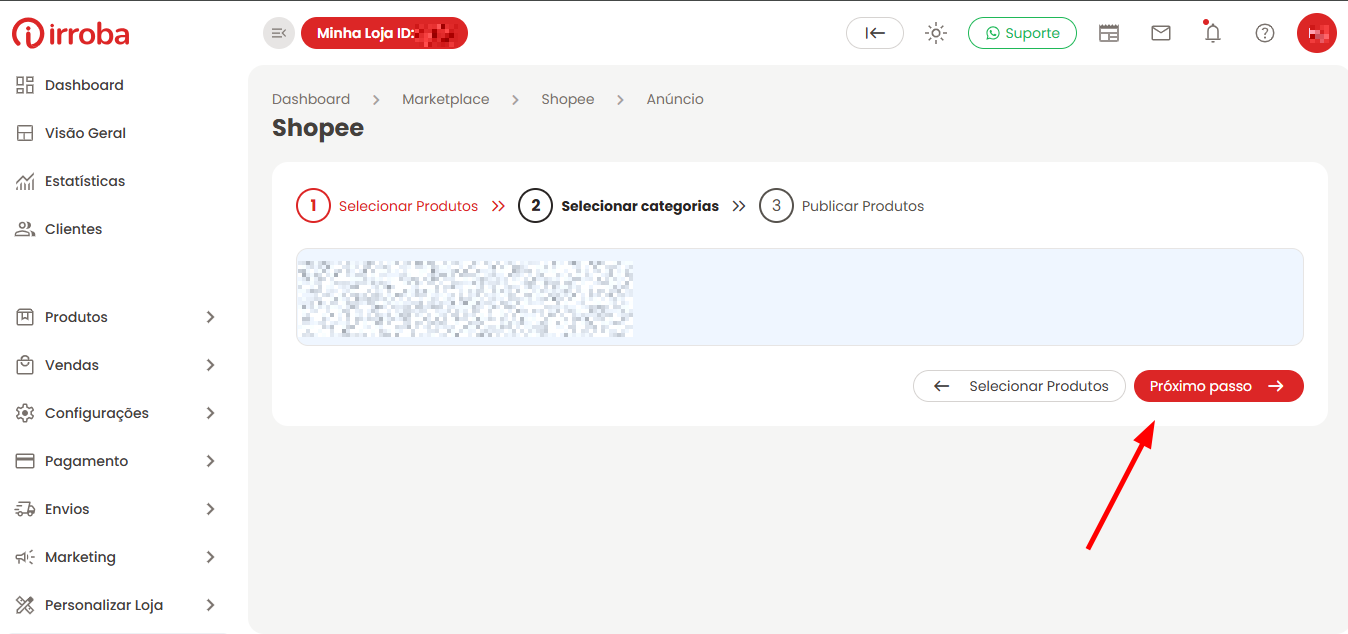This screenshot has width=1348, height=634.
Task: Click the irroba logo
Action: pos(71,33)
